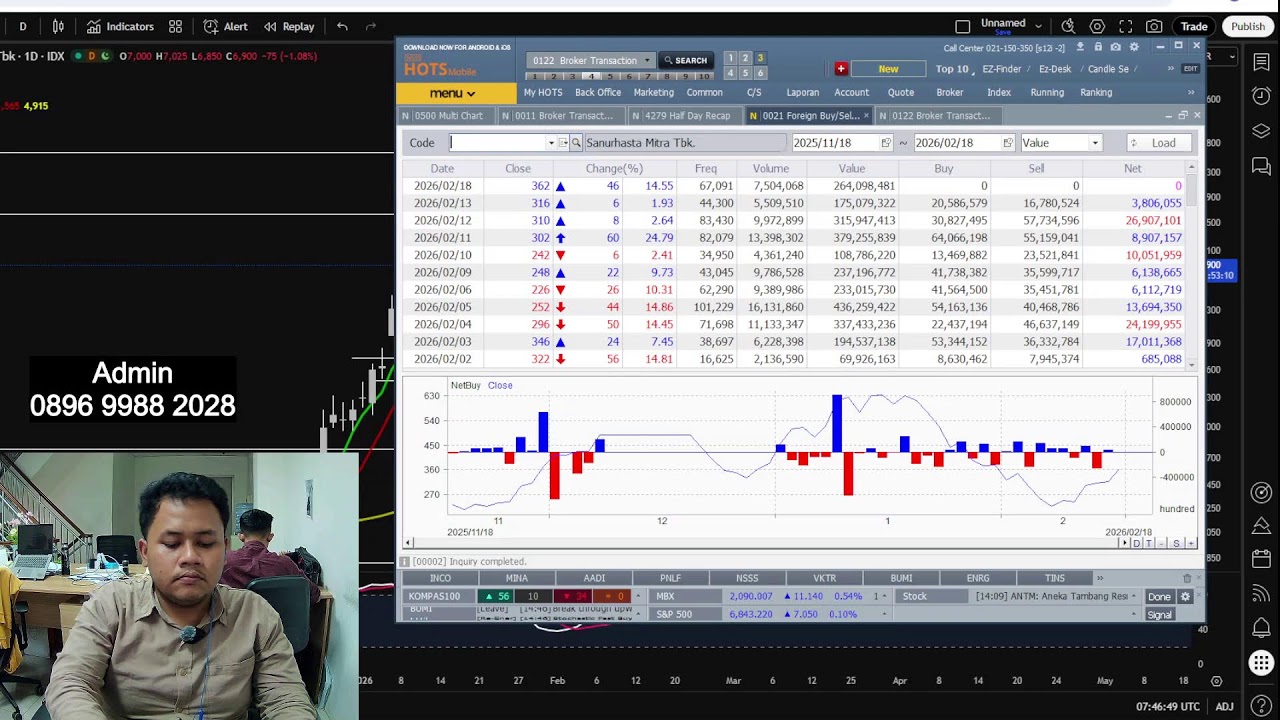Viewport: 1280px width, 720px height.
Task: Click red plus icon beside New
Action: pyautogui.click(x=841, y=69)
